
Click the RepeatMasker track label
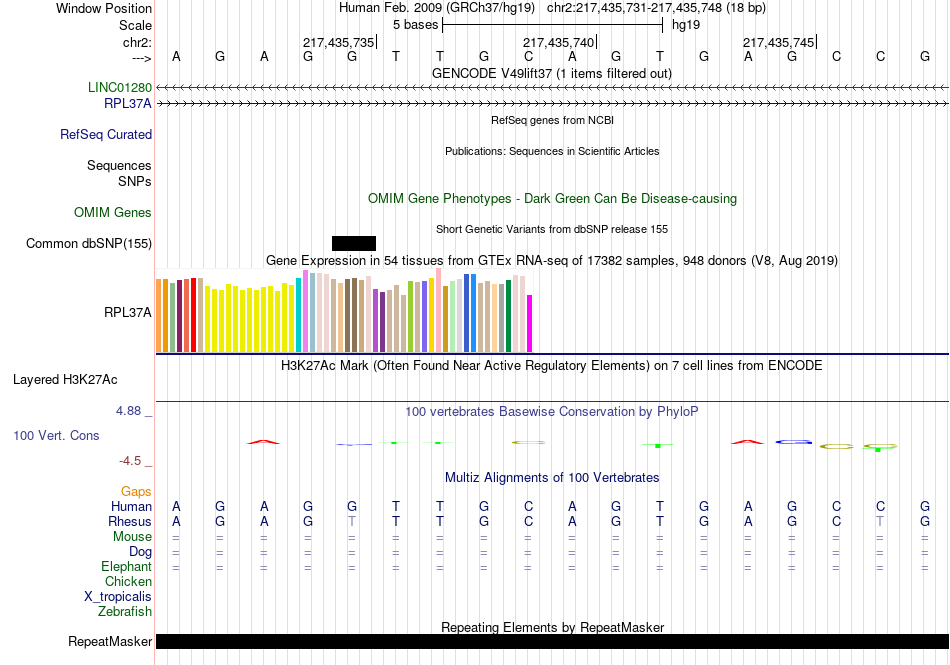[110, 641]
